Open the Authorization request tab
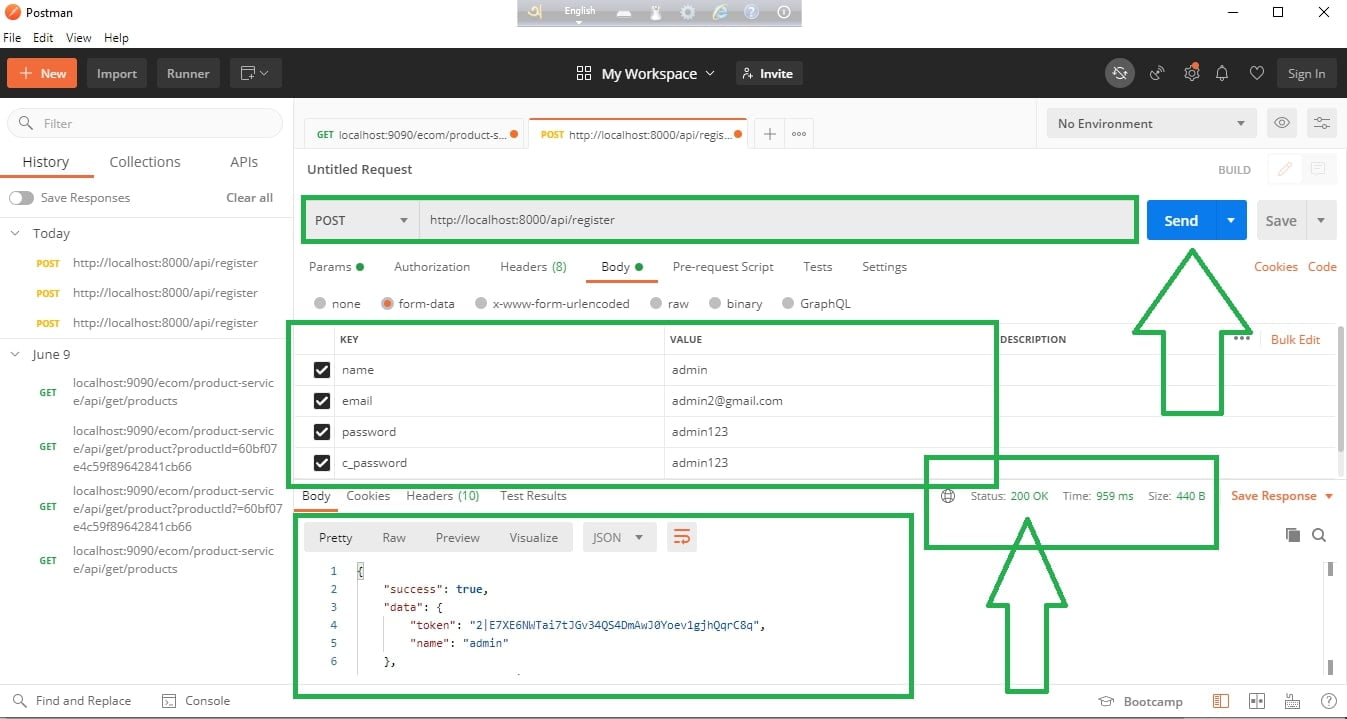Viewport: 1347px width, 719px height. [432, 267]
